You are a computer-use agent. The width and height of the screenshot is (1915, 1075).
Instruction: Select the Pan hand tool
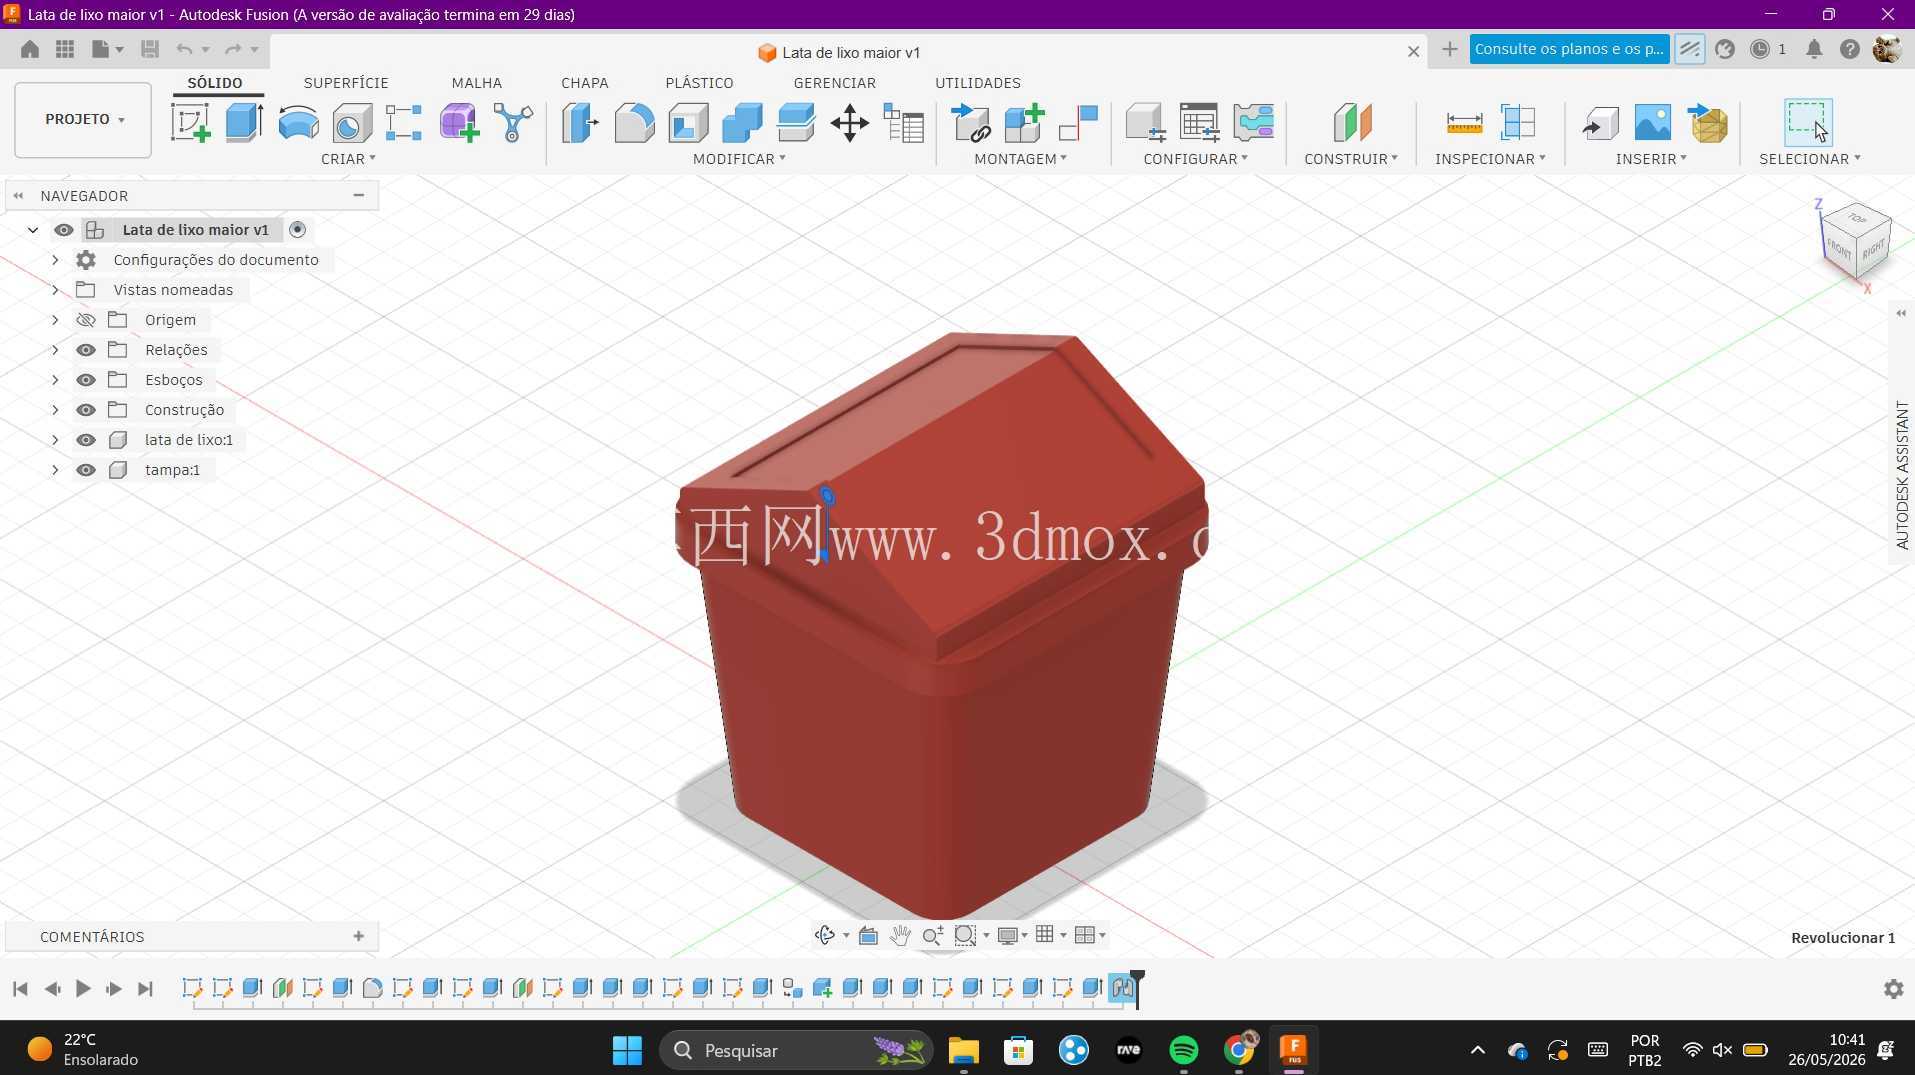point(900,936)
